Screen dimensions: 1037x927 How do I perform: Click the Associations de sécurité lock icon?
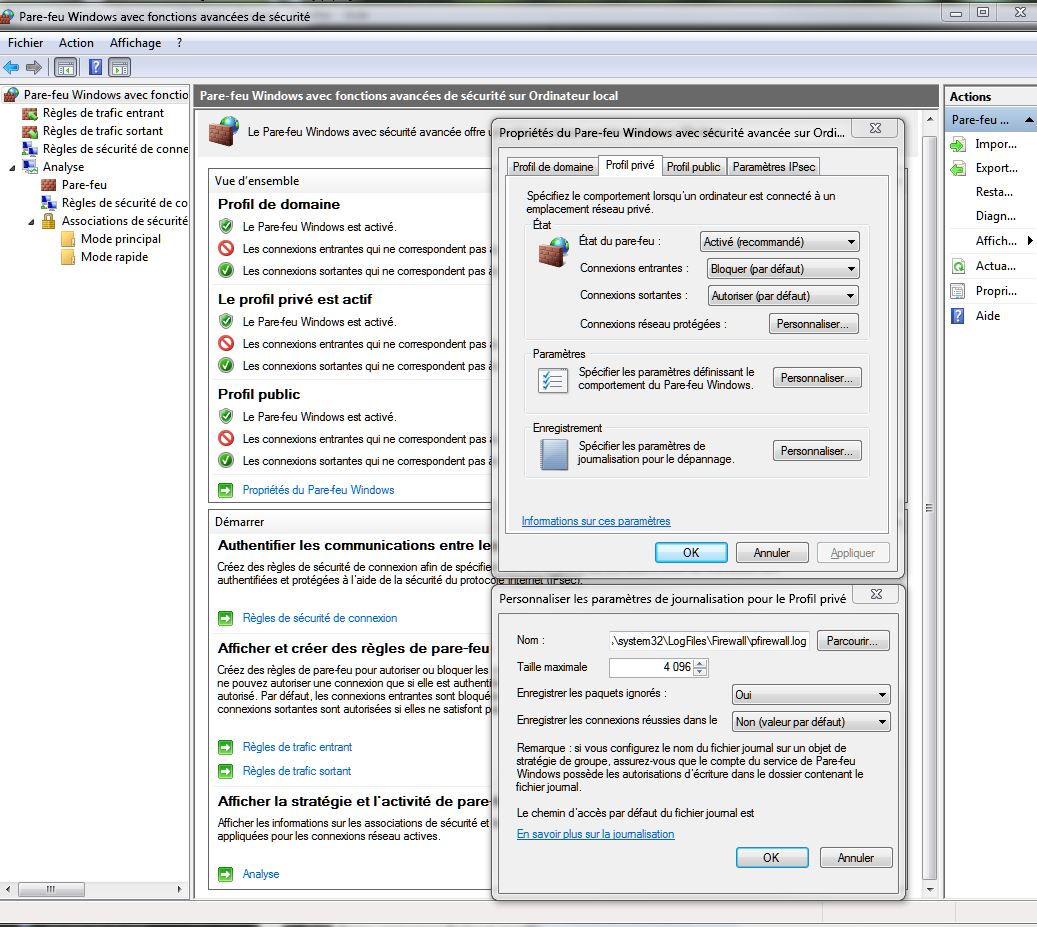coord(48,221)
